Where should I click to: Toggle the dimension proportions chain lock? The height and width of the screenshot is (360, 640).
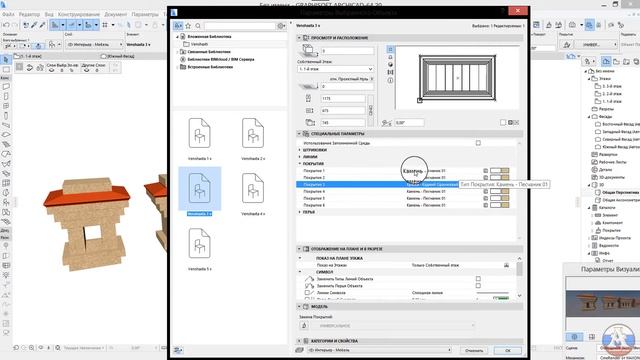point(371,110)
